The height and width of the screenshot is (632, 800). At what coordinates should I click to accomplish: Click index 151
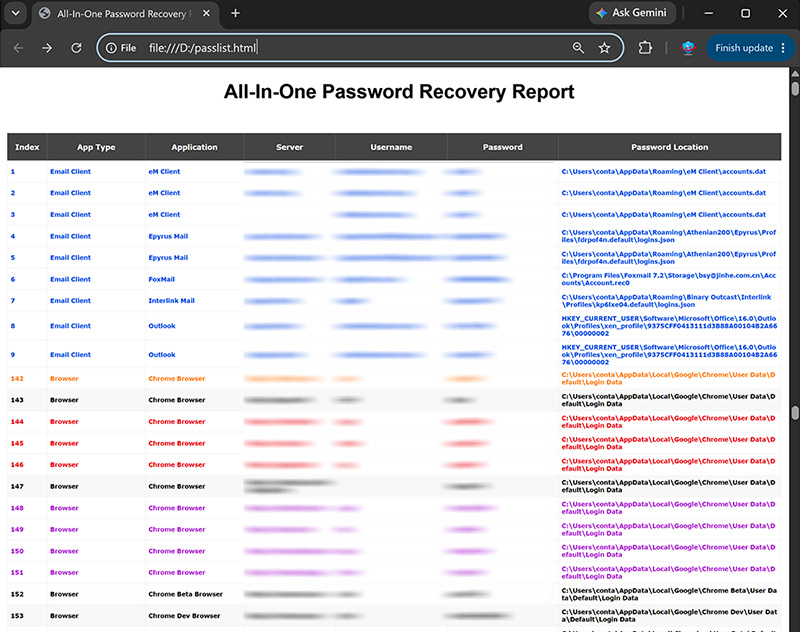(17, 573)
